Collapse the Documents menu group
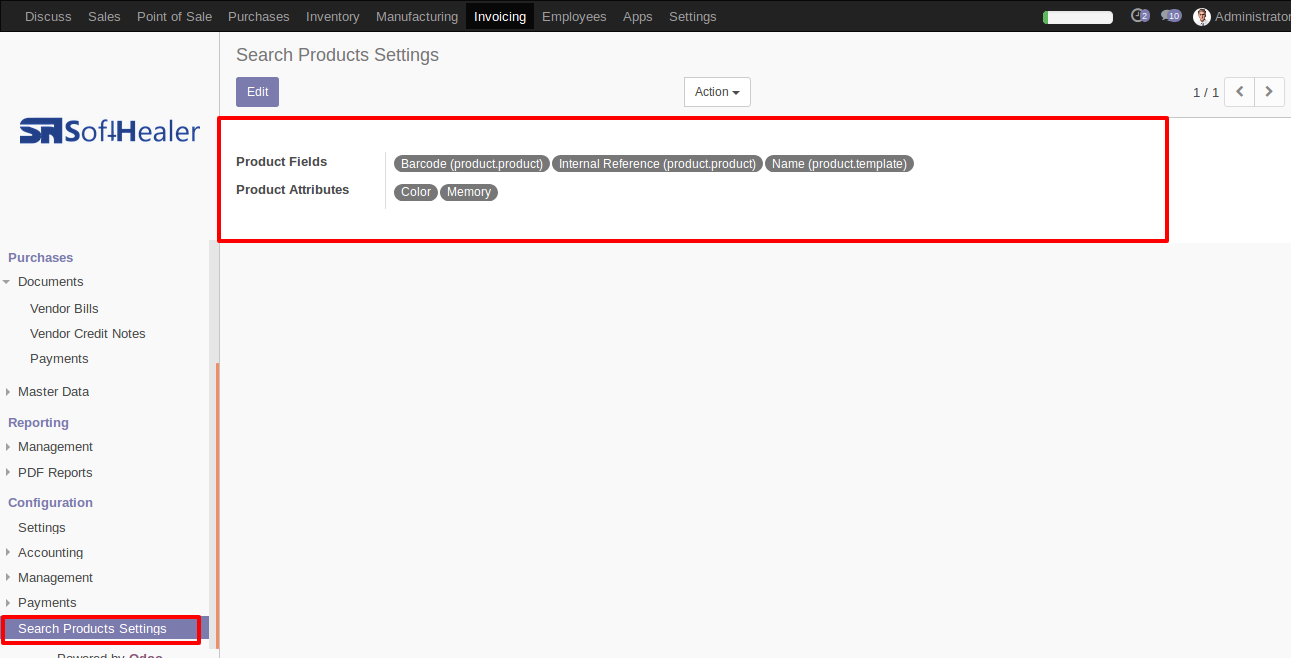1291x658 pixels. 50,282
